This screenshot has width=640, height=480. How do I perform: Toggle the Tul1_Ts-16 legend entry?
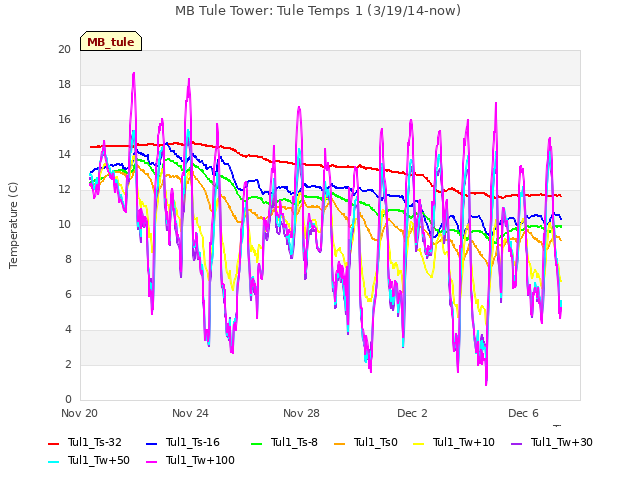pos(182,442)
